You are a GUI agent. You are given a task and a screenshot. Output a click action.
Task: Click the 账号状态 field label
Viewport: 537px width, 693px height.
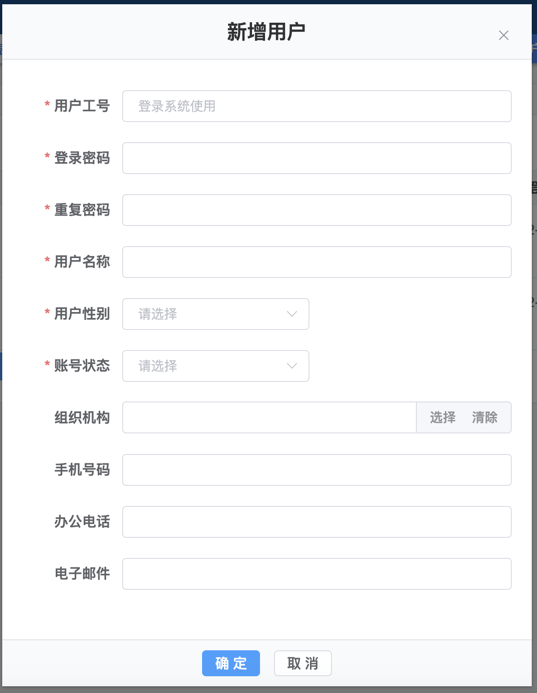[82, 366]
